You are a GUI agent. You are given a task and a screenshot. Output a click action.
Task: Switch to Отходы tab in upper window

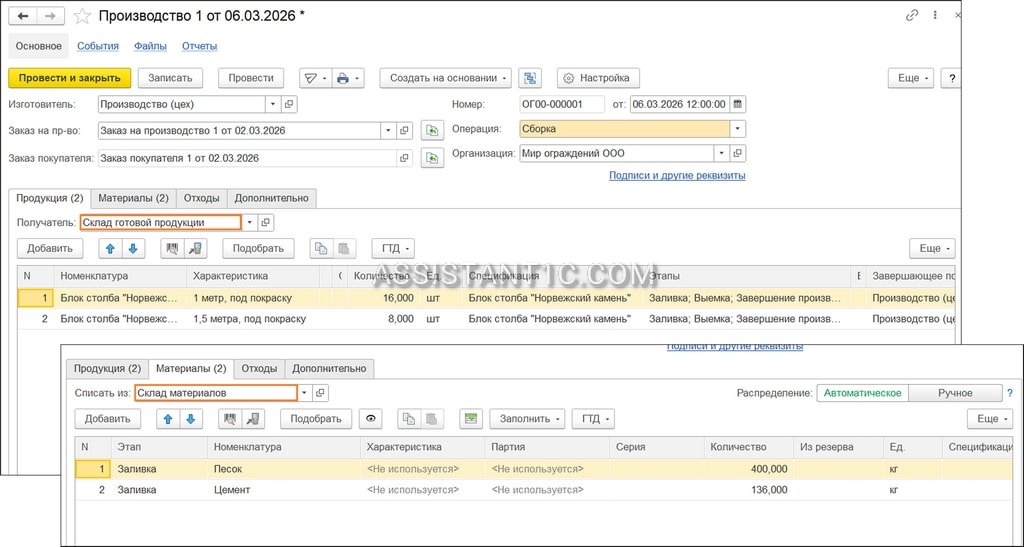(202, 198)
